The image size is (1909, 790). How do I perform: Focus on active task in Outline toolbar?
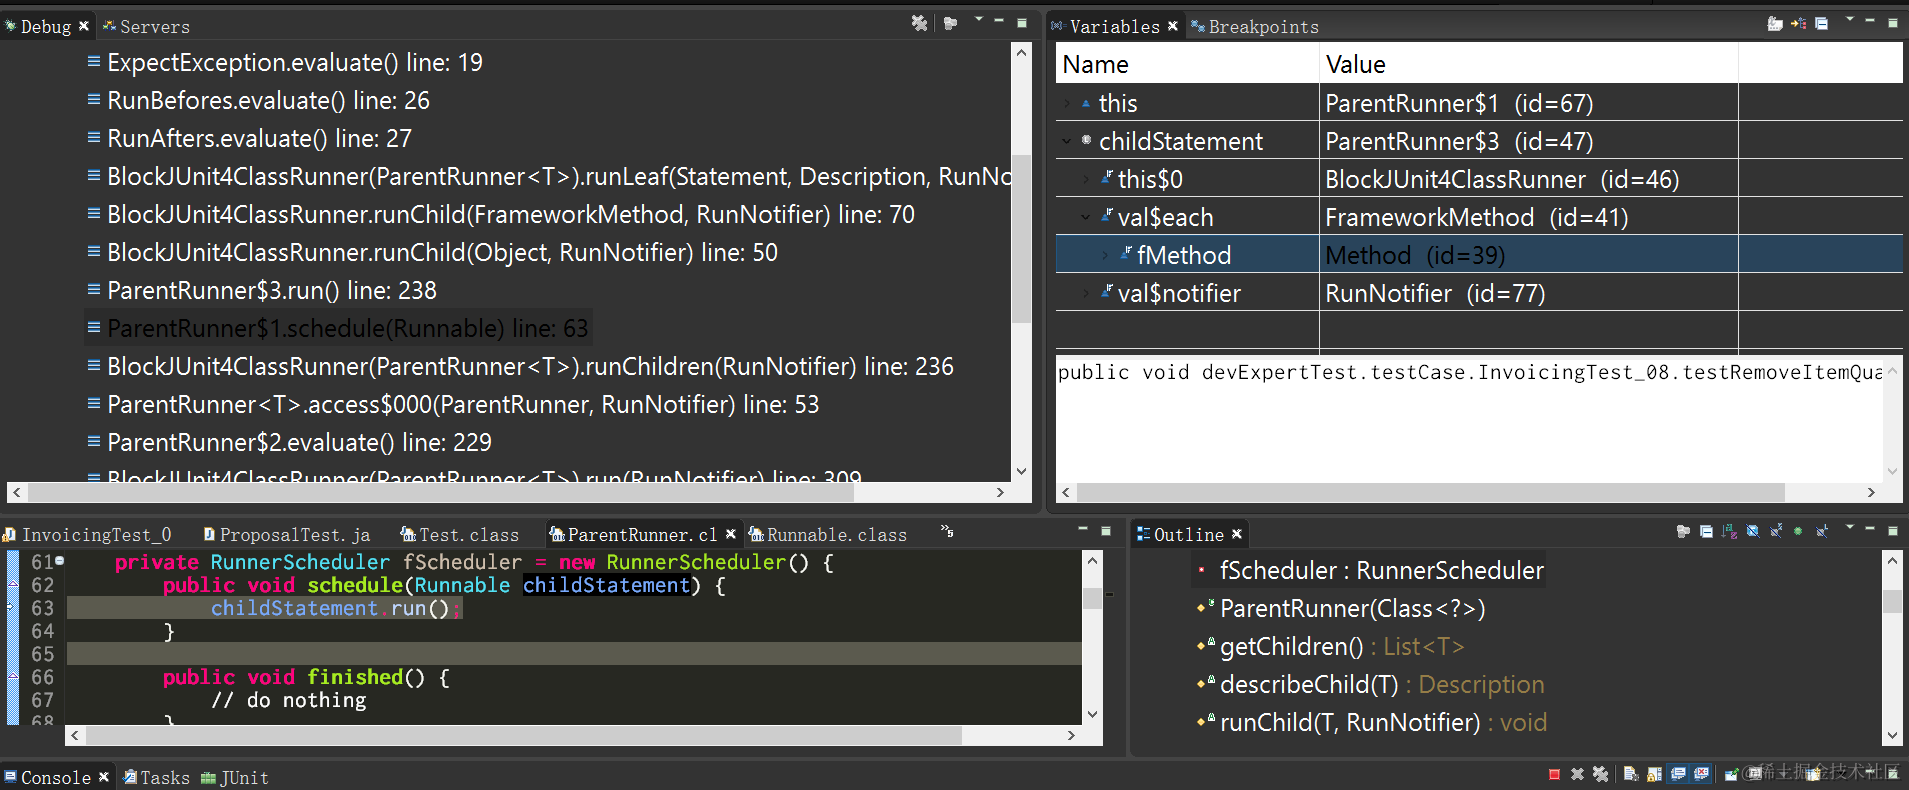[x=1683, y=531]
